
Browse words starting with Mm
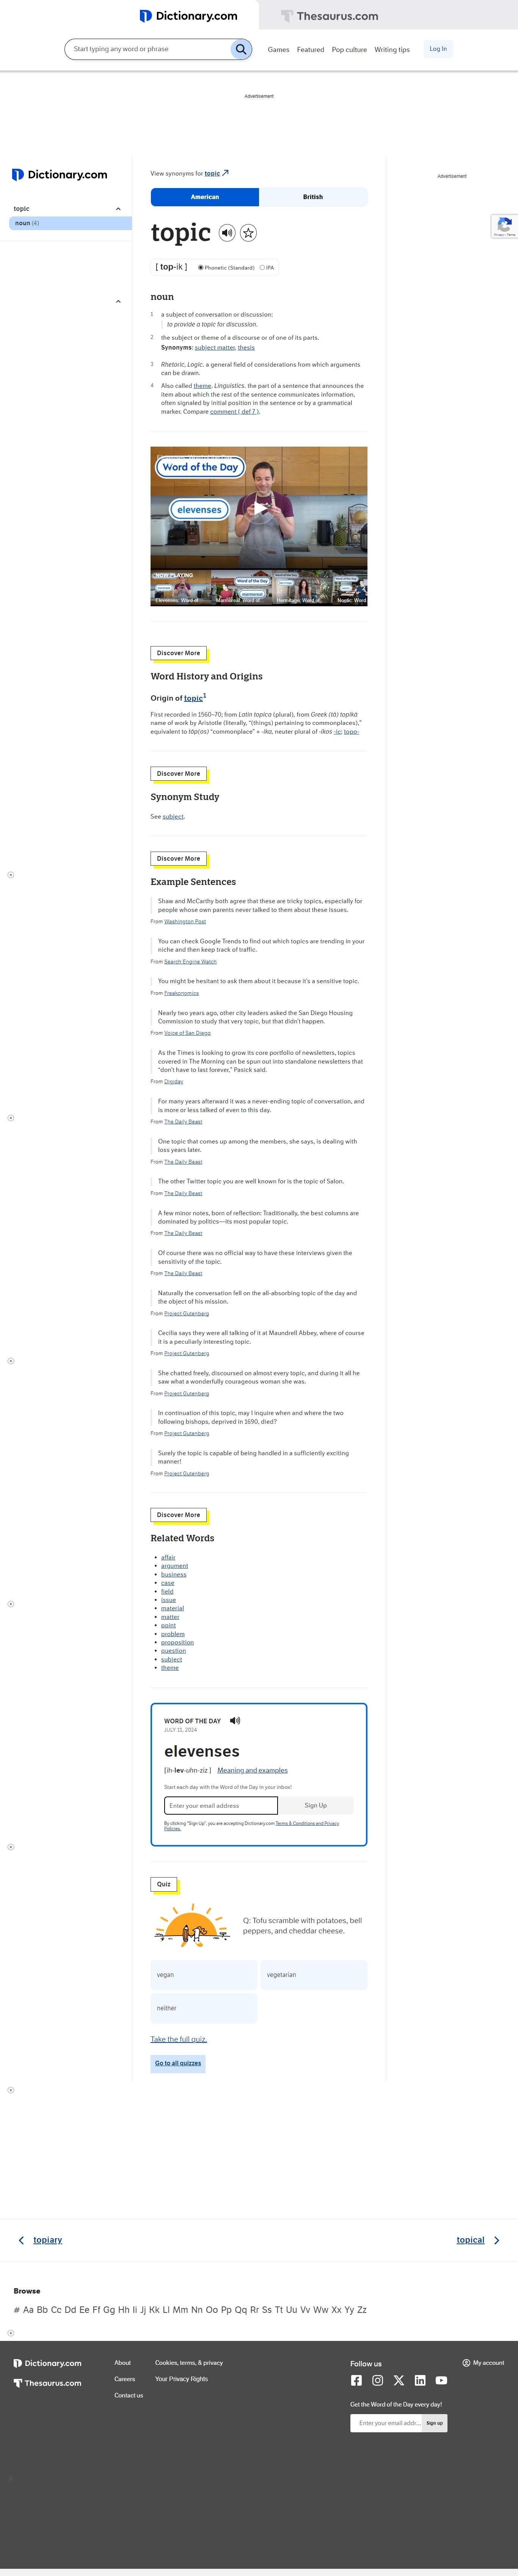pos(180,2310)
